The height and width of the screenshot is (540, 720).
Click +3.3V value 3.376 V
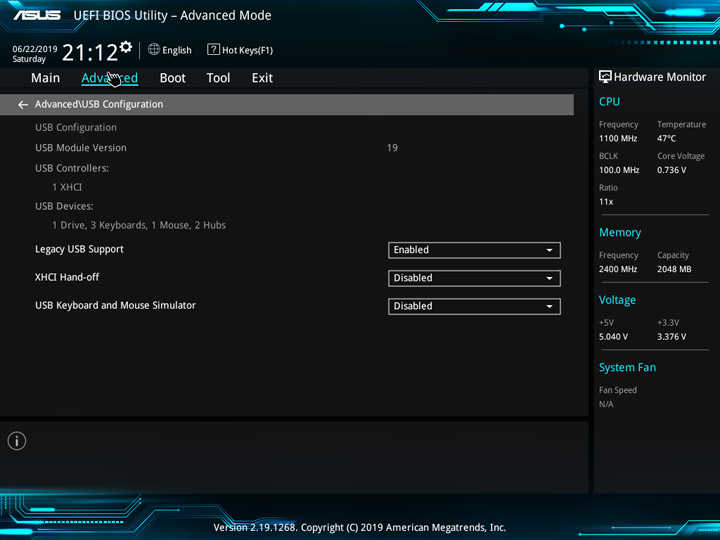[x=672, y=337]
